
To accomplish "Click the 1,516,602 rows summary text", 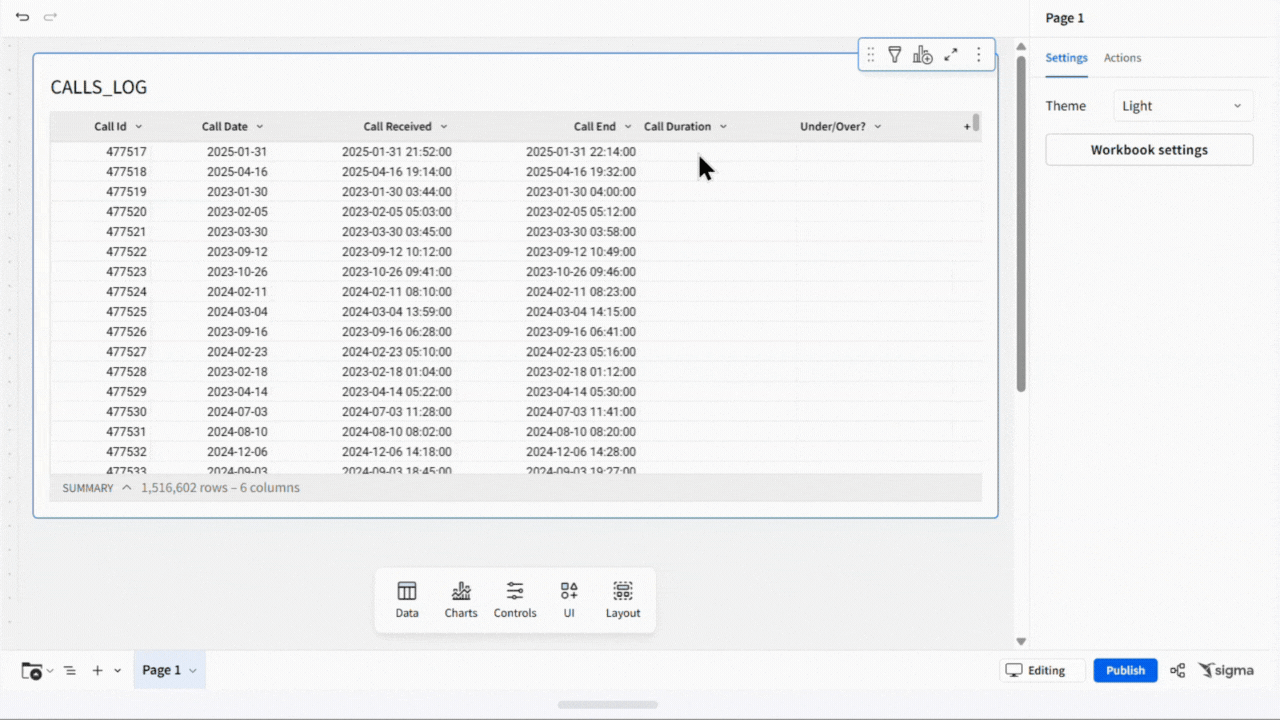I will (220, 488).
